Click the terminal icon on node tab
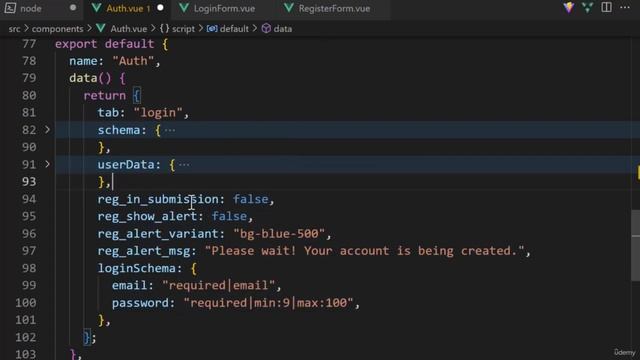The width and height of the screenshot is (640, 360). pos(10,8)
